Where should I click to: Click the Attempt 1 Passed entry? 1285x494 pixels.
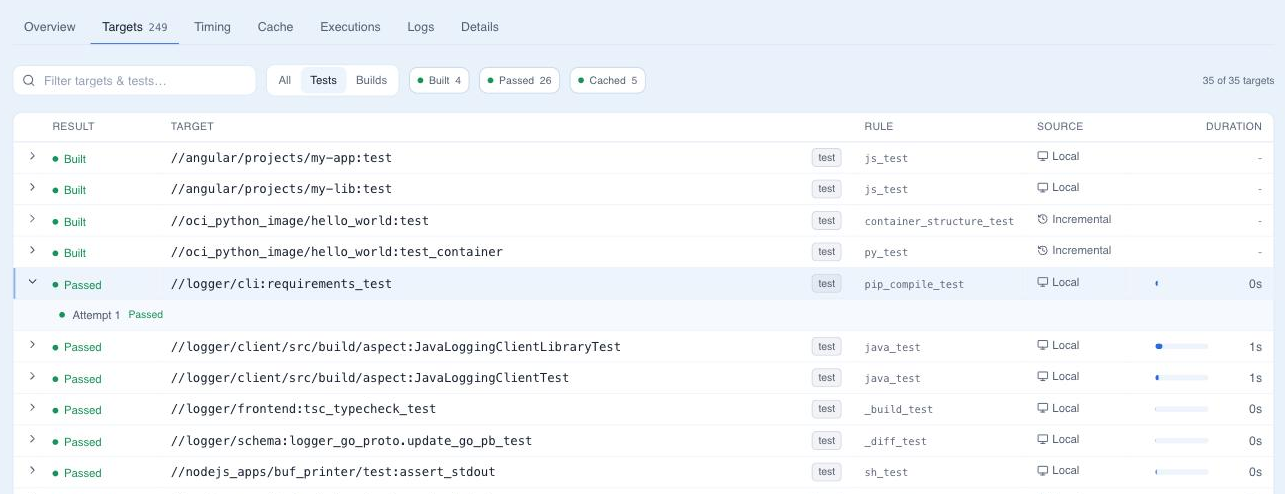(111, 315)
